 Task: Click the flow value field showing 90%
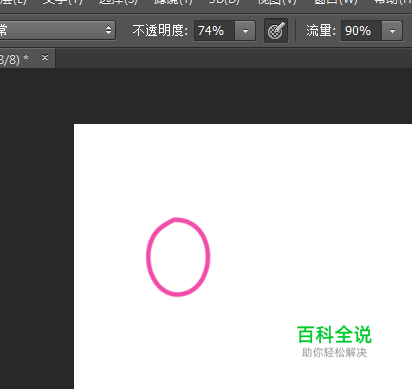(x=361, y=31)
